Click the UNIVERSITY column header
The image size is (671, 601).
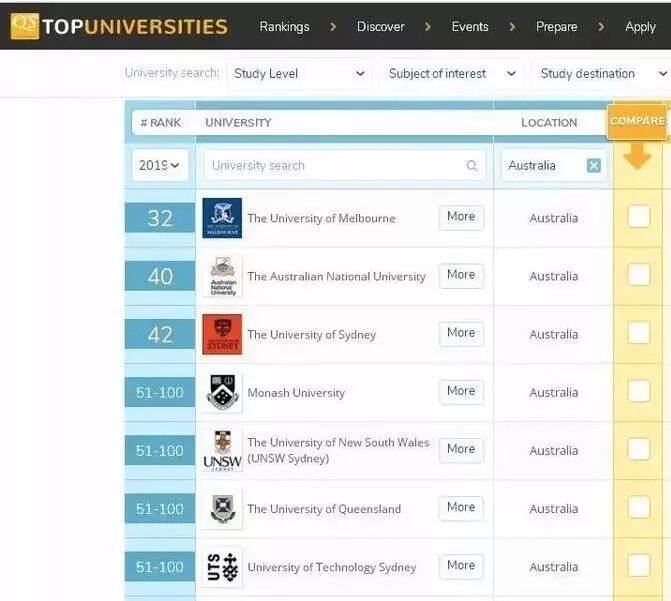coord(238,123)
